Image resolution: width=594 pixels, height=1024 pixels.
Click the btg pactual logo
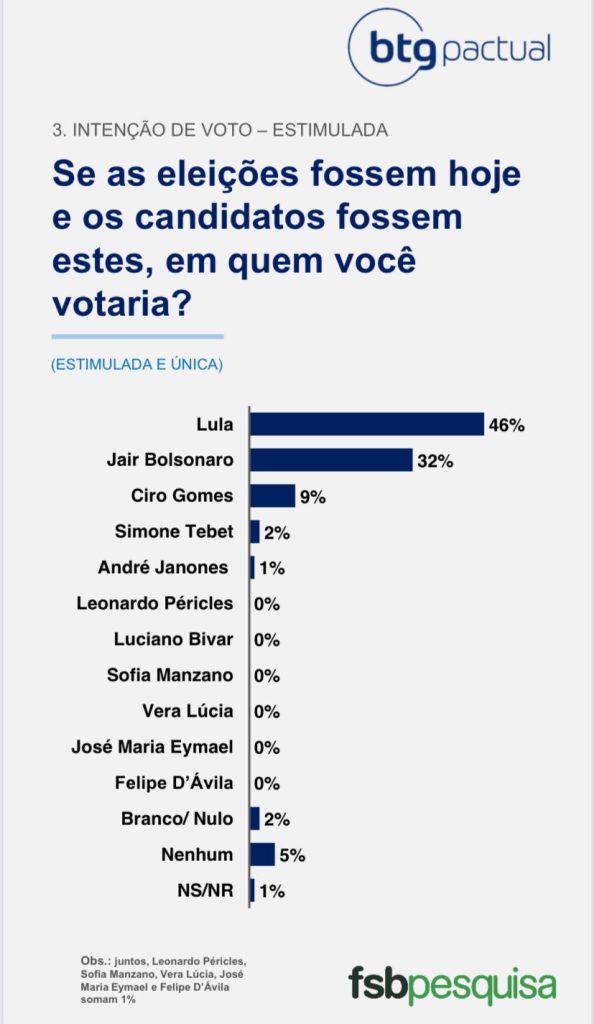coord(450,47)
